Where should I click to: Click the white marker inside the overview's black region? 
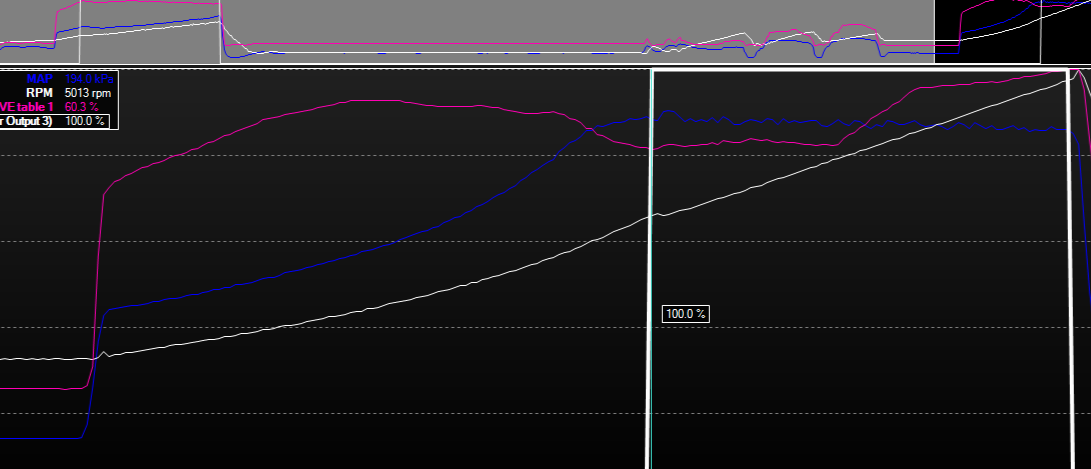[1041, 32]
